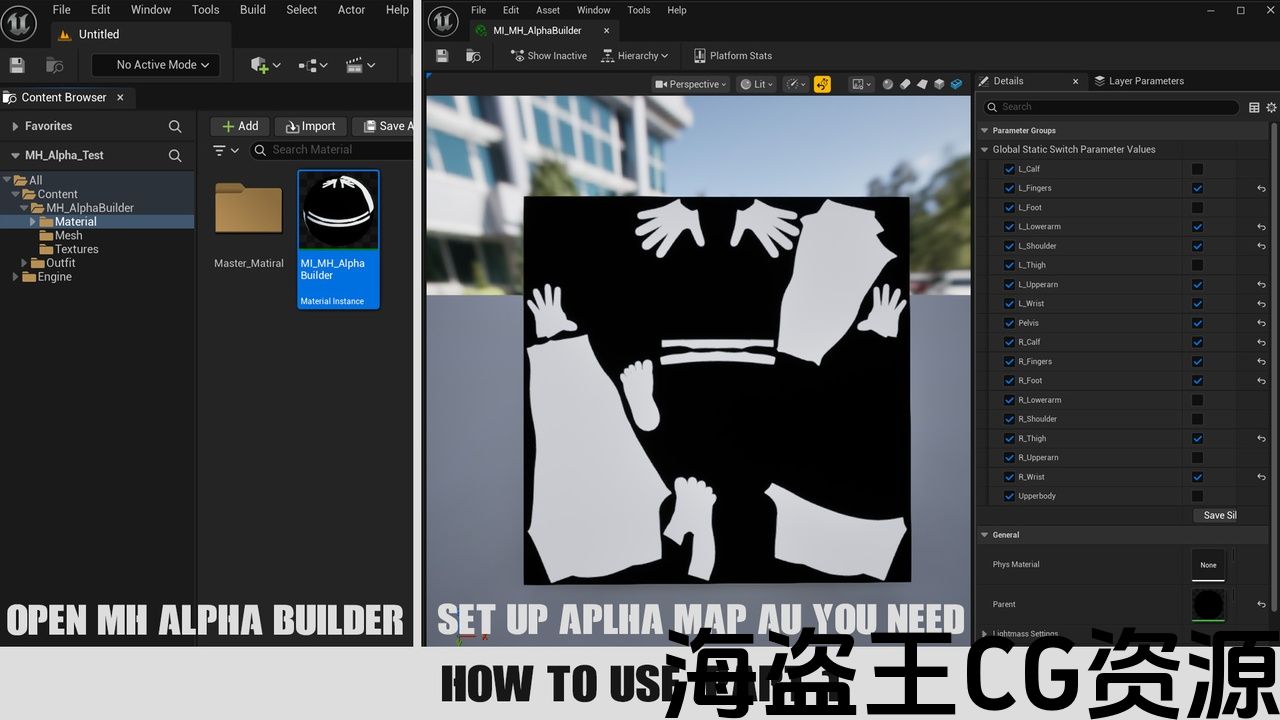Click the Import button

click(x=311, y=126)
